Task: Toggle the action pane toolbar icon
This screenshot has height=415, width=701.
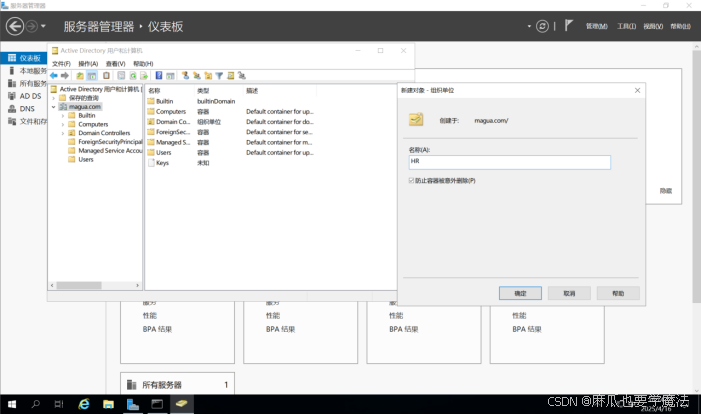Action: click(170, 76)
